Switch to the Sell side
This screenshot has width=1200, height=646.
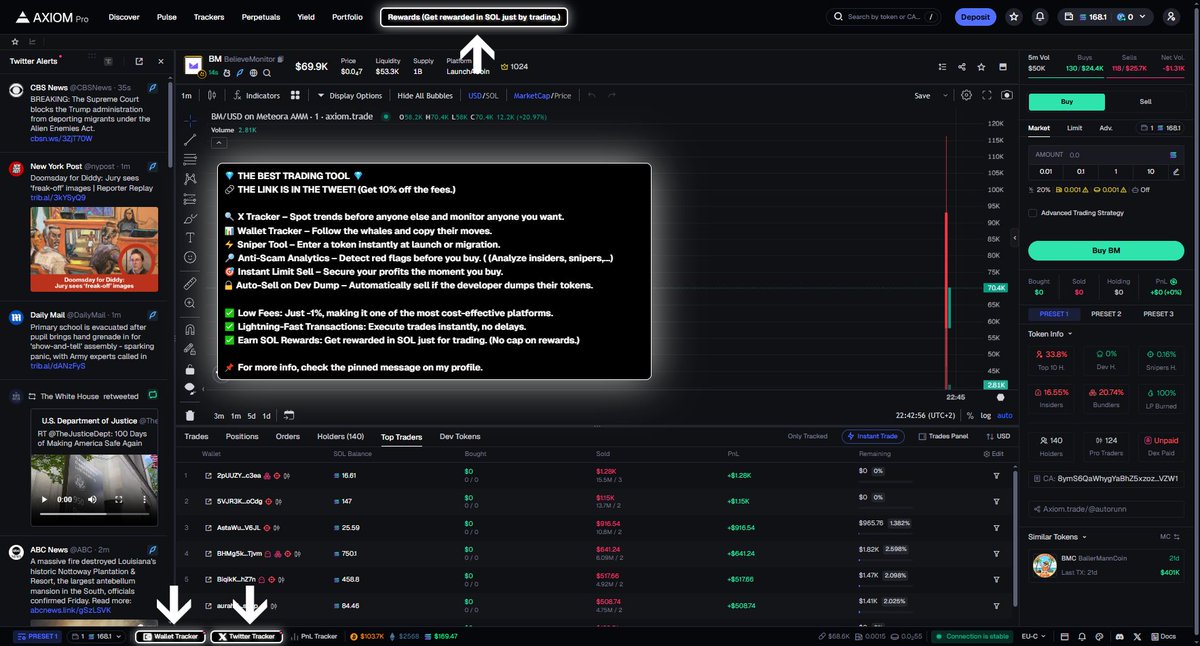pyautogui.click(x=1145, y=102)
